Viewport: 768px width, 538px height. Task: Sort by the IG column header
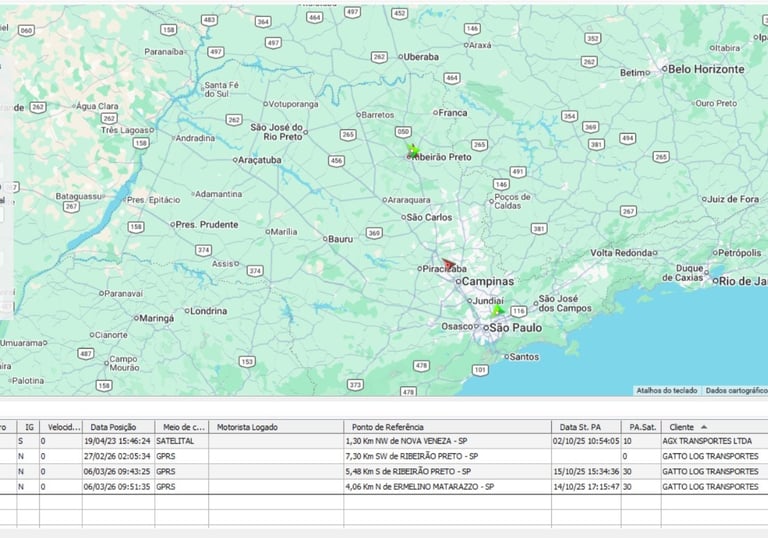pos(29,427)
